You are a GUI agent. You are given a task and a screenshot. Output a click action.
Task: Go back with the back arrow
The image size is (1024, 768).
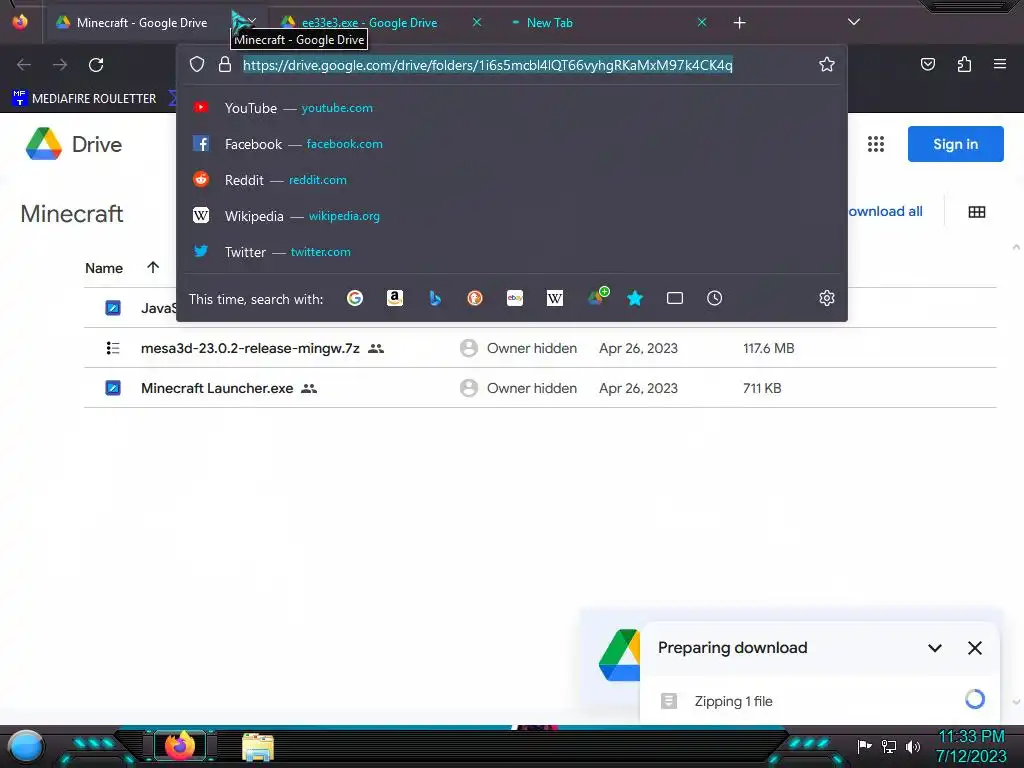pyautogui.click(x=24, y=65)
